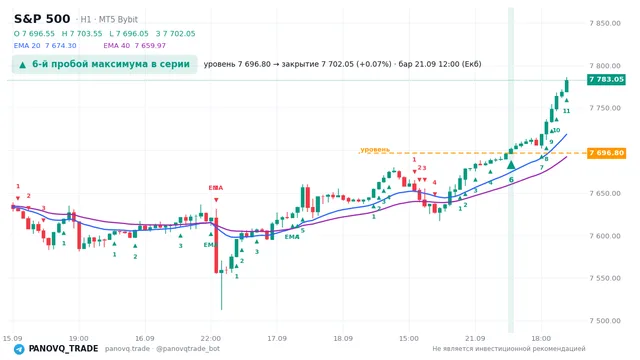Click the red EMA marker above the big drop
This screenshot has height=360, width=640.
coord(216,188)
